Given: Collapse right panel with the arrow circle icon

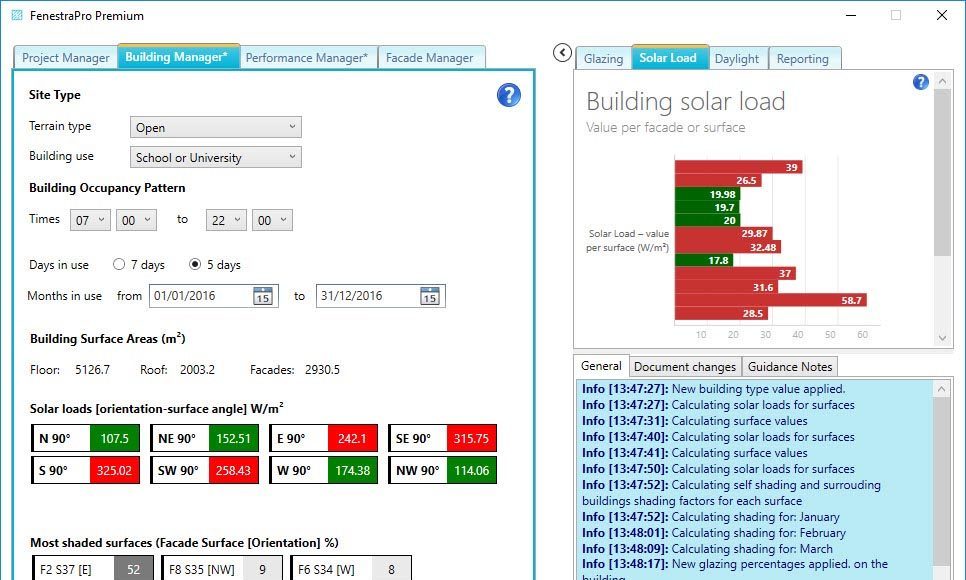Looking at the screenshot, I should click(562, 53).
